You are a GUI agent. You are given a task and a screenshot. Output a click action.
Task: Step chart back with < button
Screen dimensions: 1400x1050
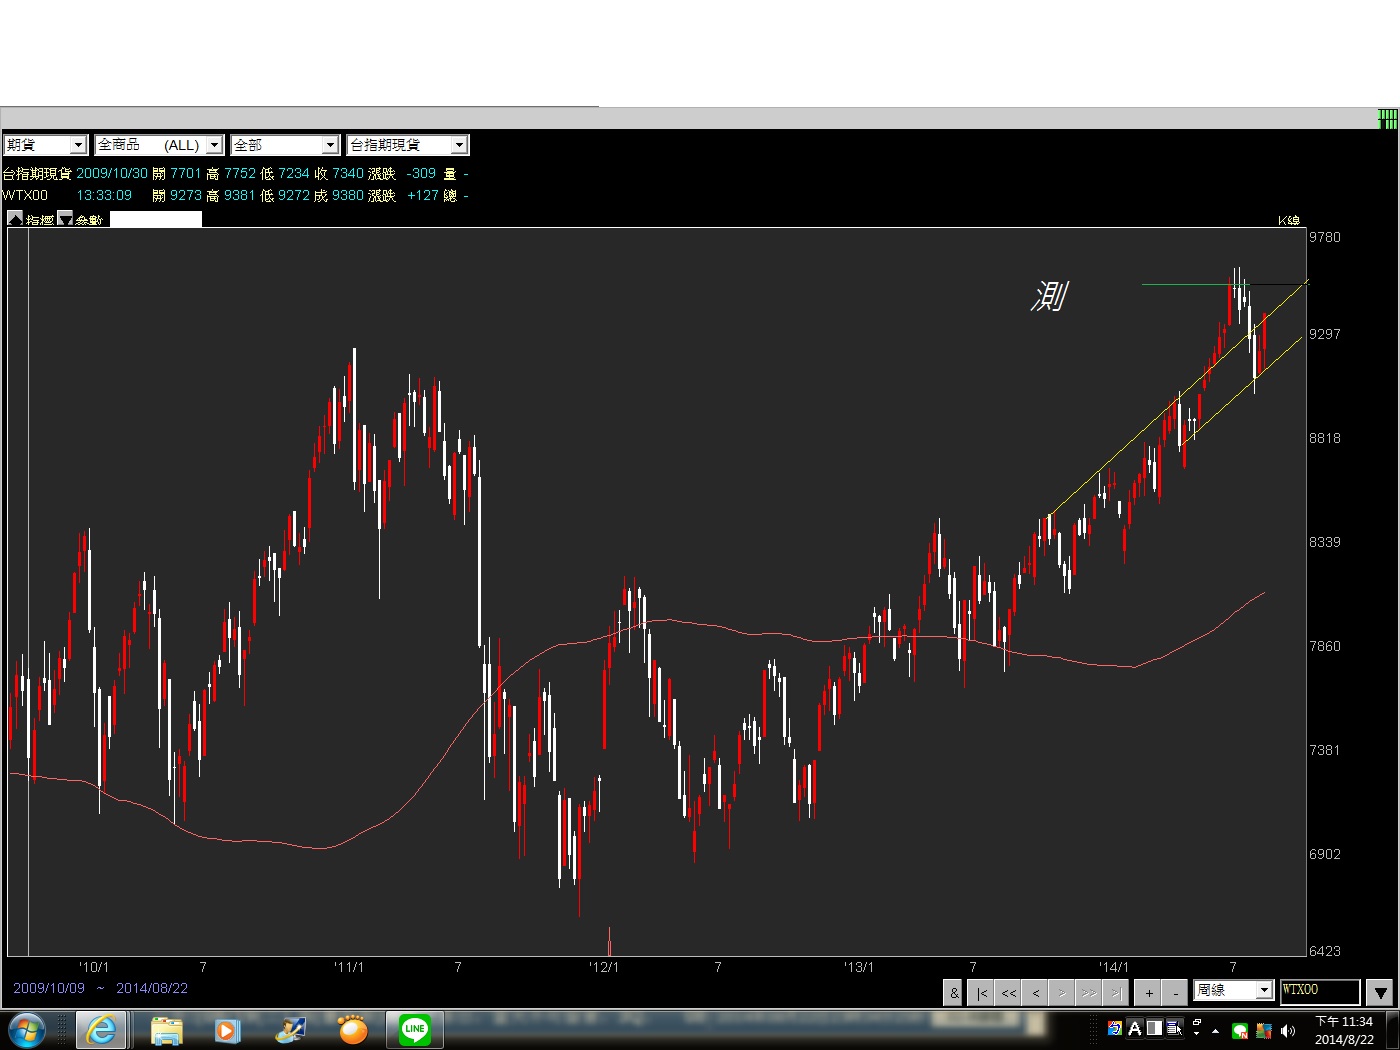pos(1035,993)
